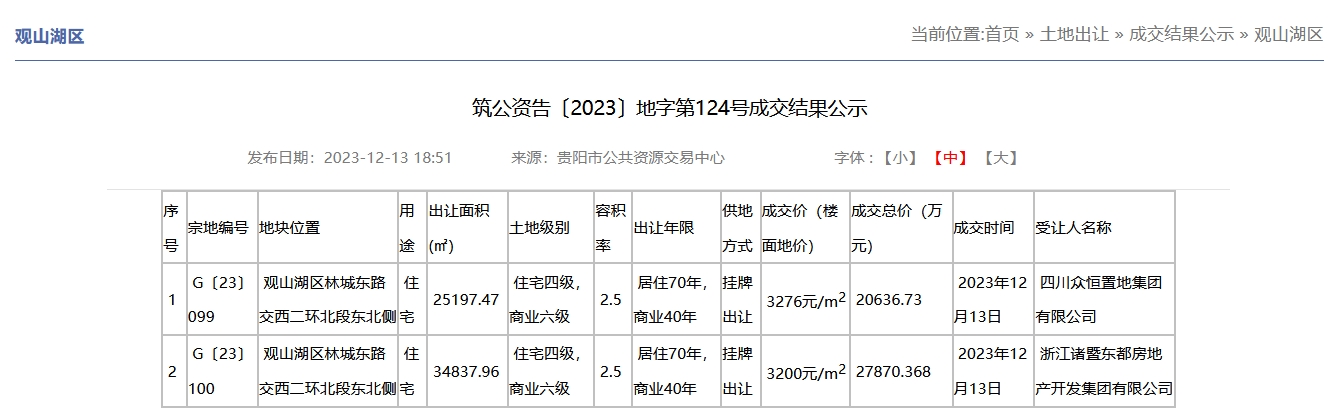The height and width of the screenshot is (420, 1338).
Task: Click the total price cell 27870.368
Action: tap(893, 372)
